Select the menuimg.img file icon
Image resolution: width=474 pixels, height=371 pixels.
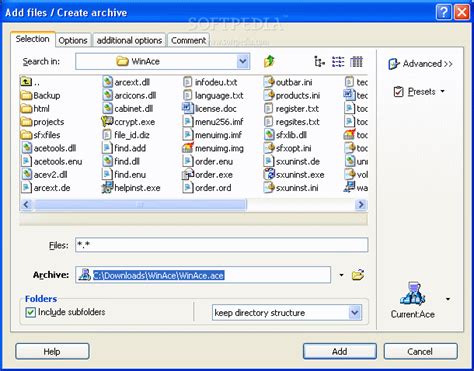click(x=188, y=148)
